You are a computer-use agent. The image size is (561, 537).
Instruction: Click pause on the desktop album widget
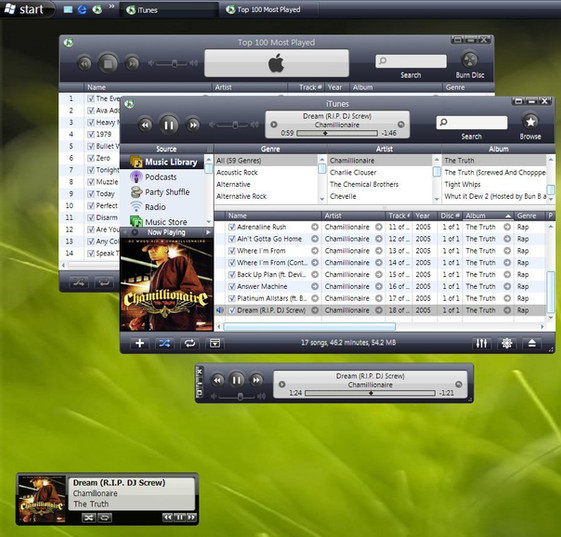pyautogui.click(x=180, y=517)
